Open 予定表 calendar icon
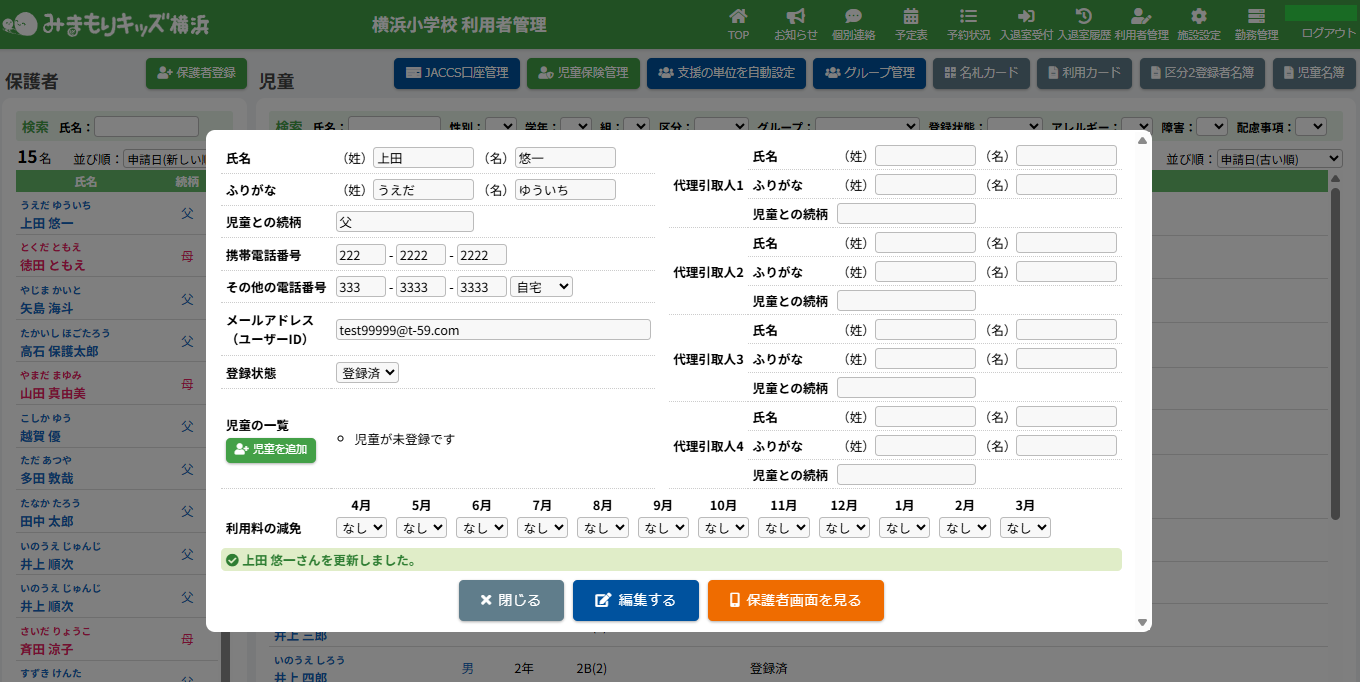Screen dimensions: 1360x682 pos(911,23)
